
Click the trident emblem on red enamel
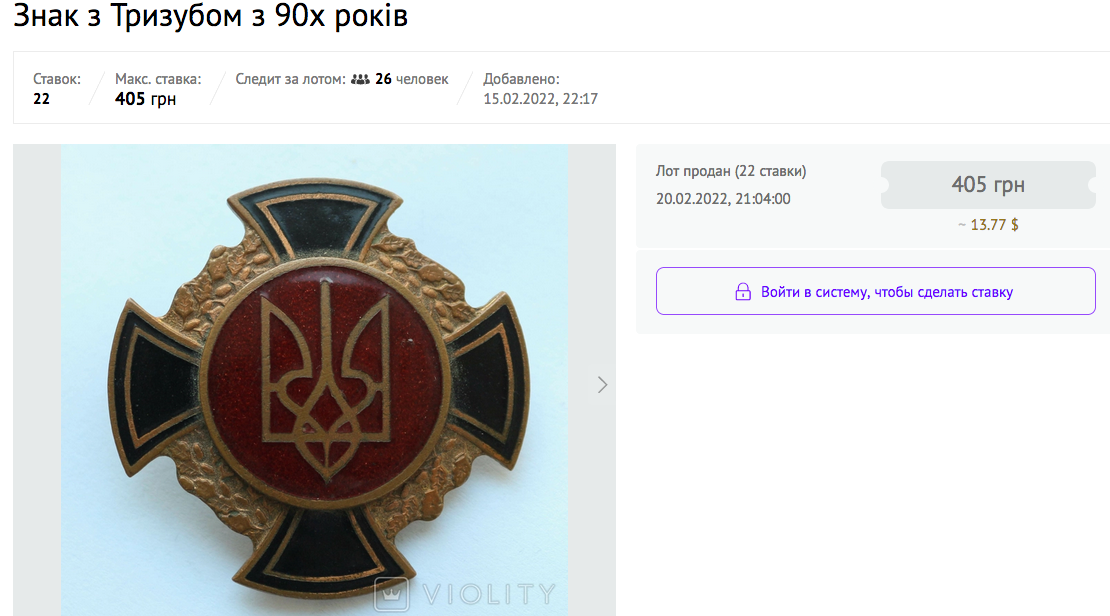point(326,380)
